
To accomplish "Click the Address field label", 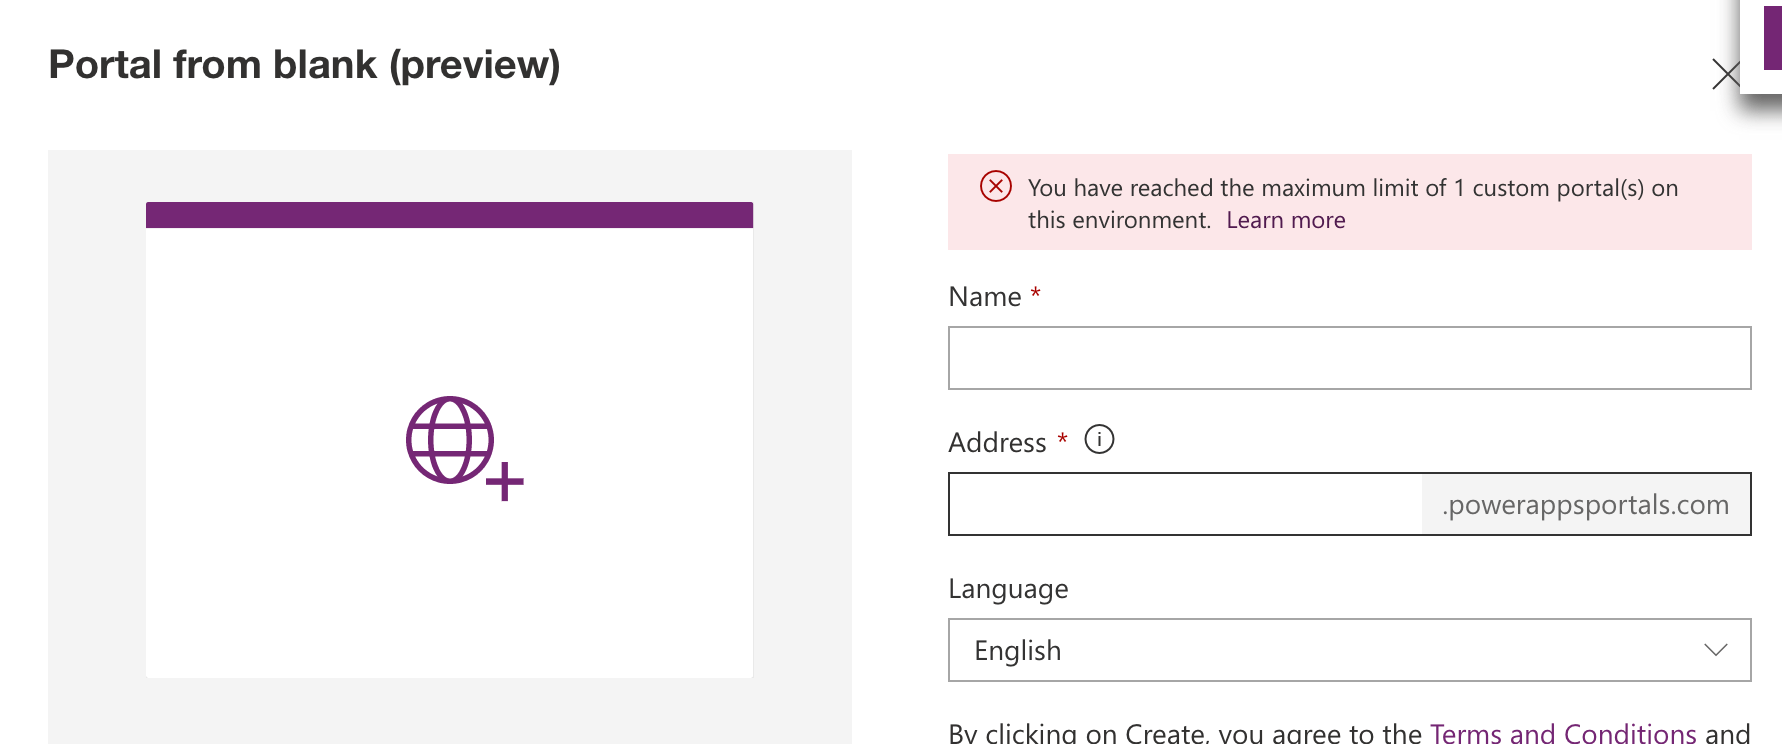I will [996, 442].
